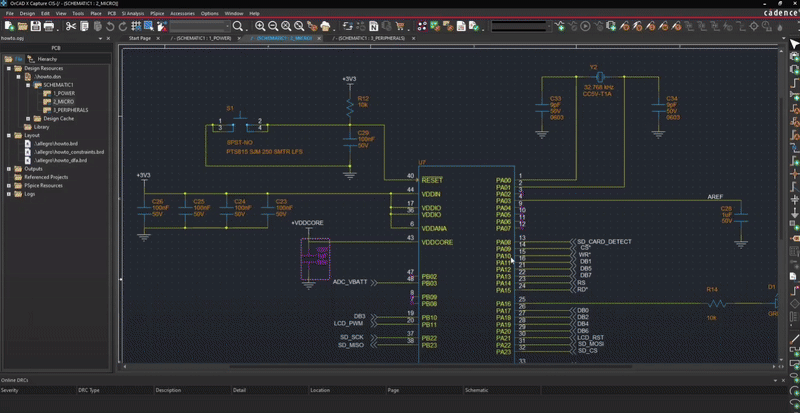Open the PSpice menu
Viewport: 800px width, 413px height.
tap(156, 13)
